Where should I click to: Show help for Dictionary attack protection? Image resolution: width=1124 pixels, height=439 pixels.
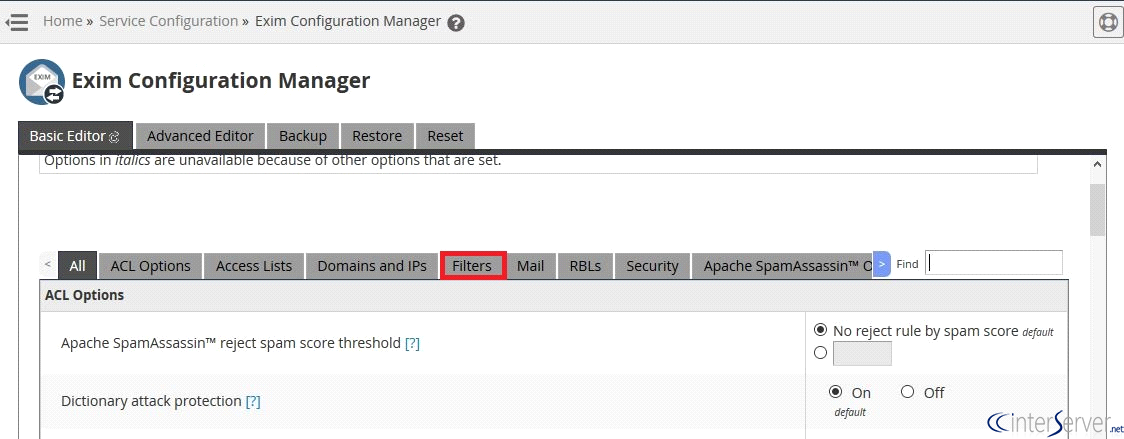coord(253,401)
